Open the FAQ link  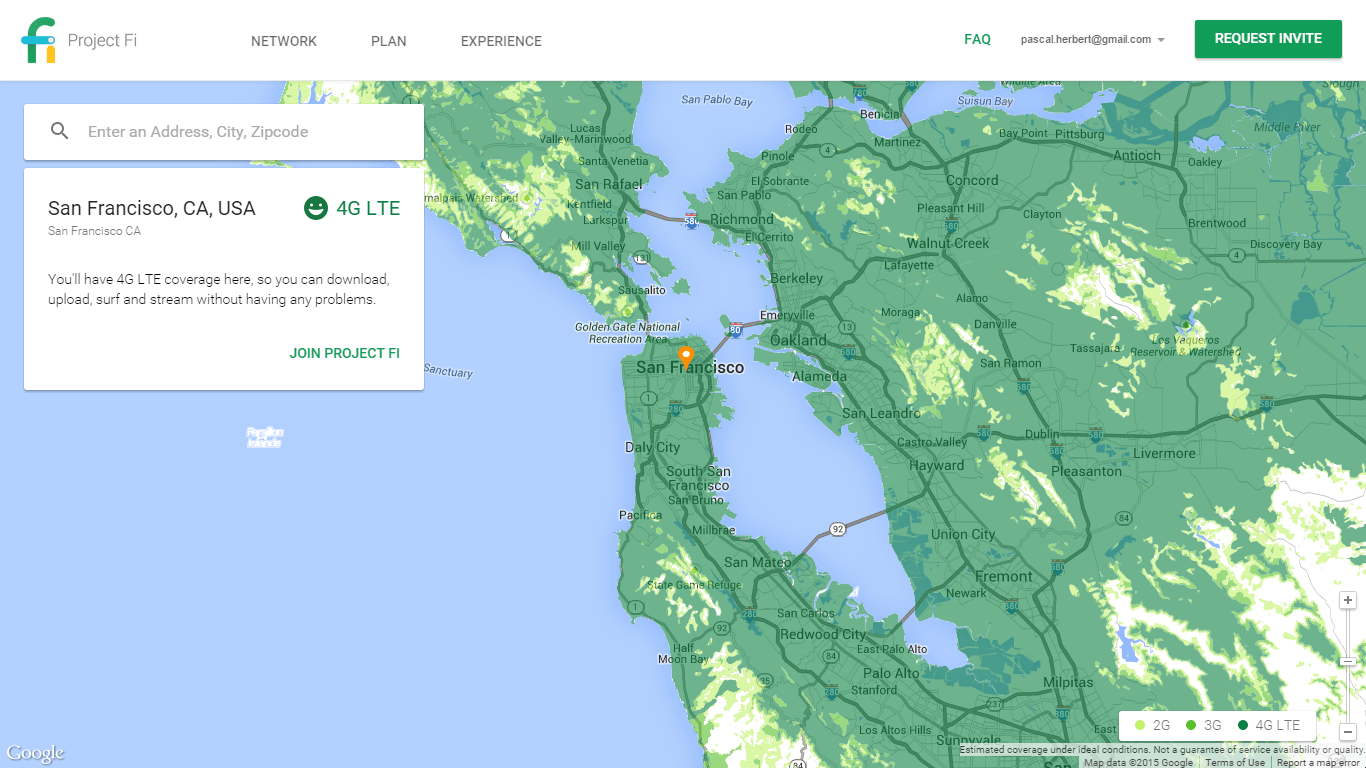click(x=977, y=40)
